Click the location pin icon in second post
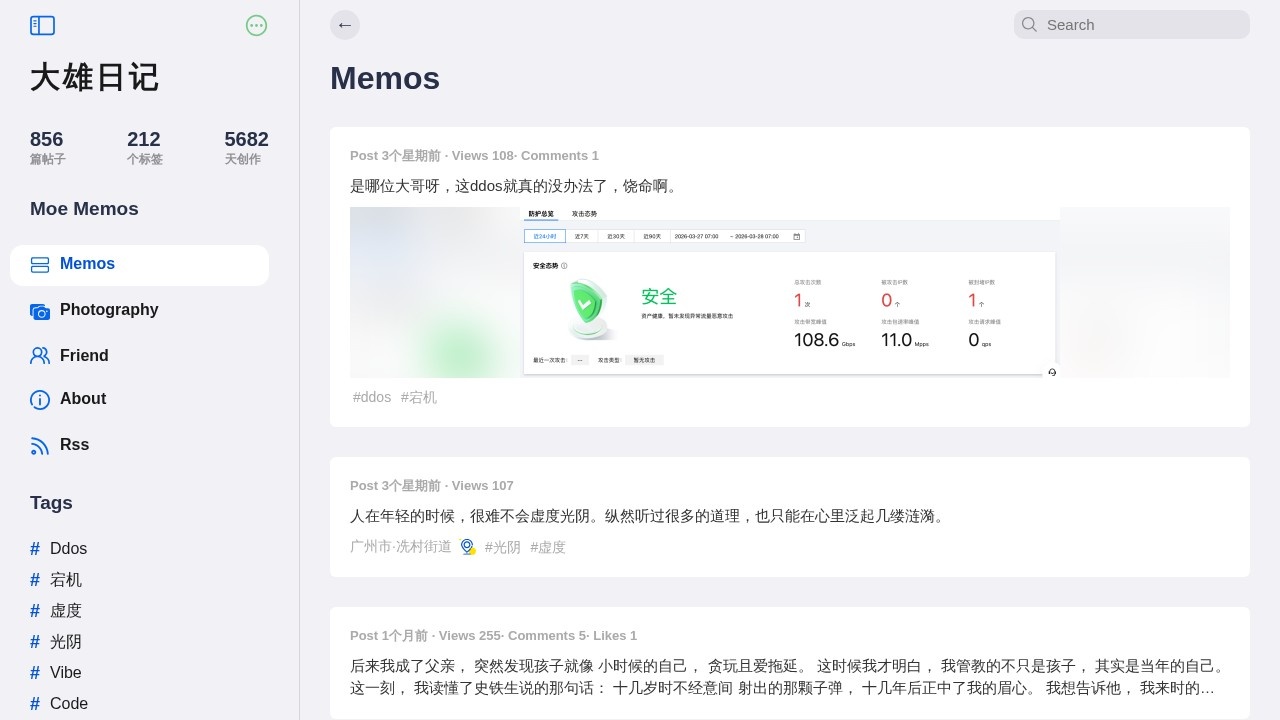Image resolution: width=1280 pixels, height=720 pixels. pyautogui.click(x=467, y=547)
